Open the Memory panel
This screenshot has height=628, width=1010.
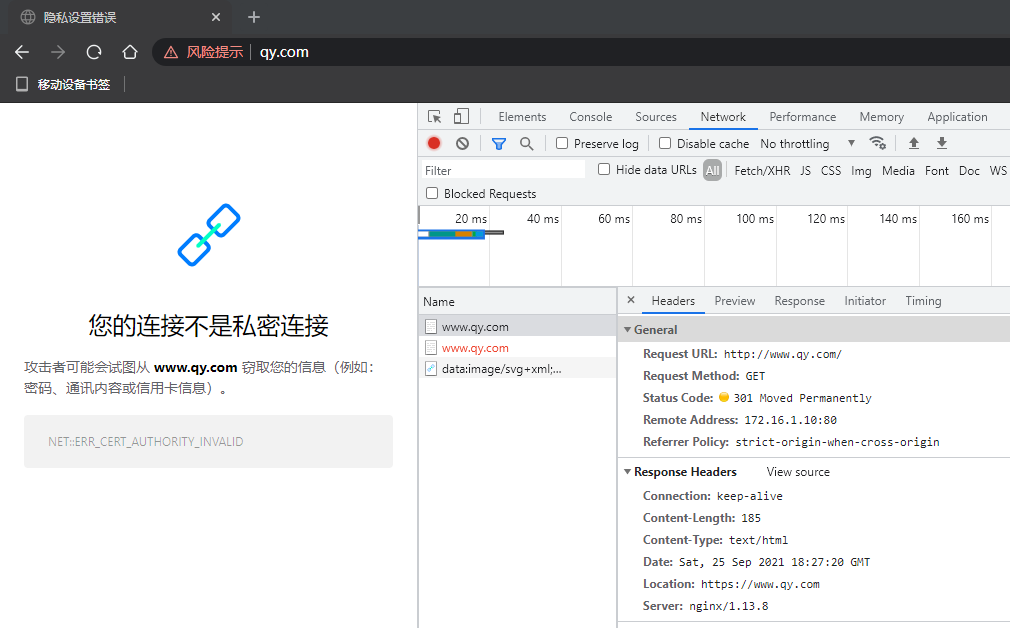click(881, 117)
